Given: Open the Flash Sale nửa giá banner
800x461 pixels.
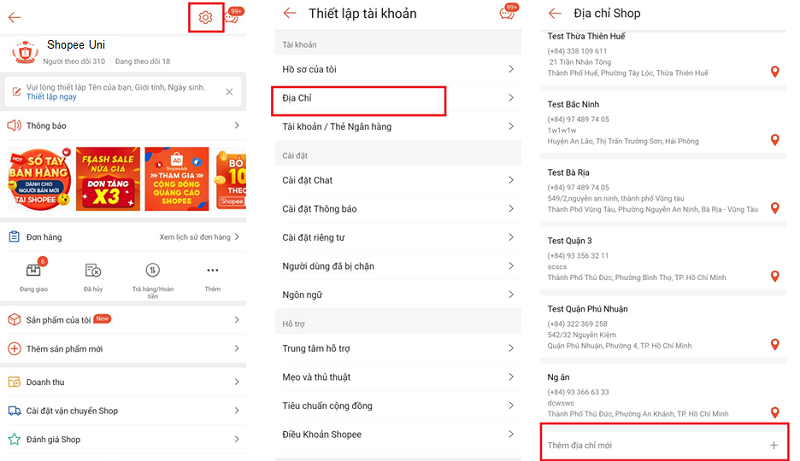Looking at the screenshot, I should pos(108,179).
